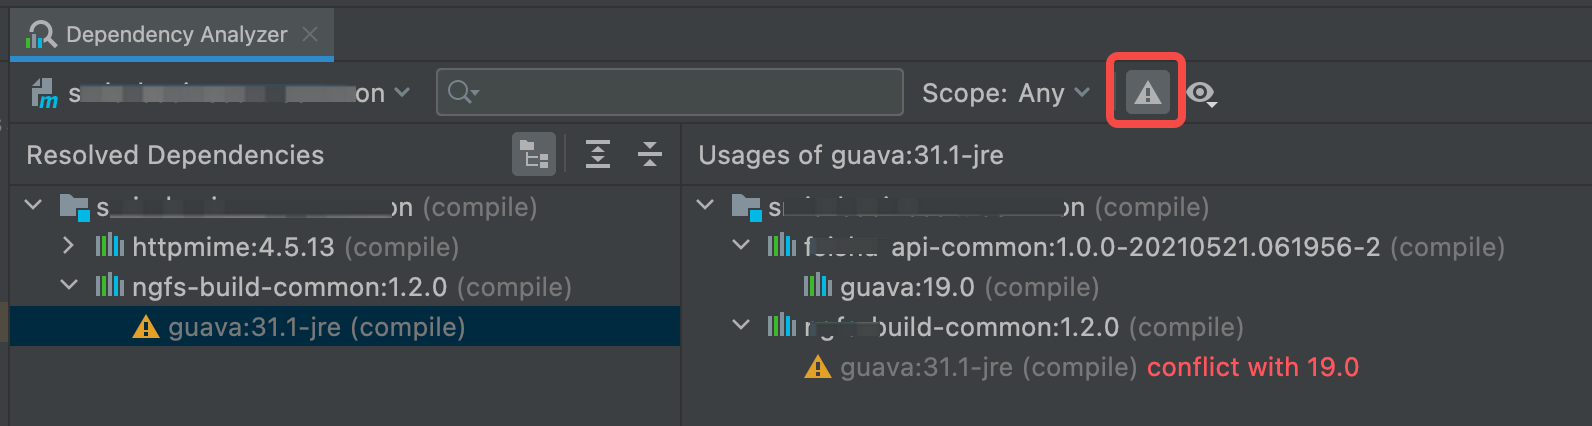Toggle show conflicts only warning button
Viewport: 1592px width, 426px height.
click(1146, 92)
